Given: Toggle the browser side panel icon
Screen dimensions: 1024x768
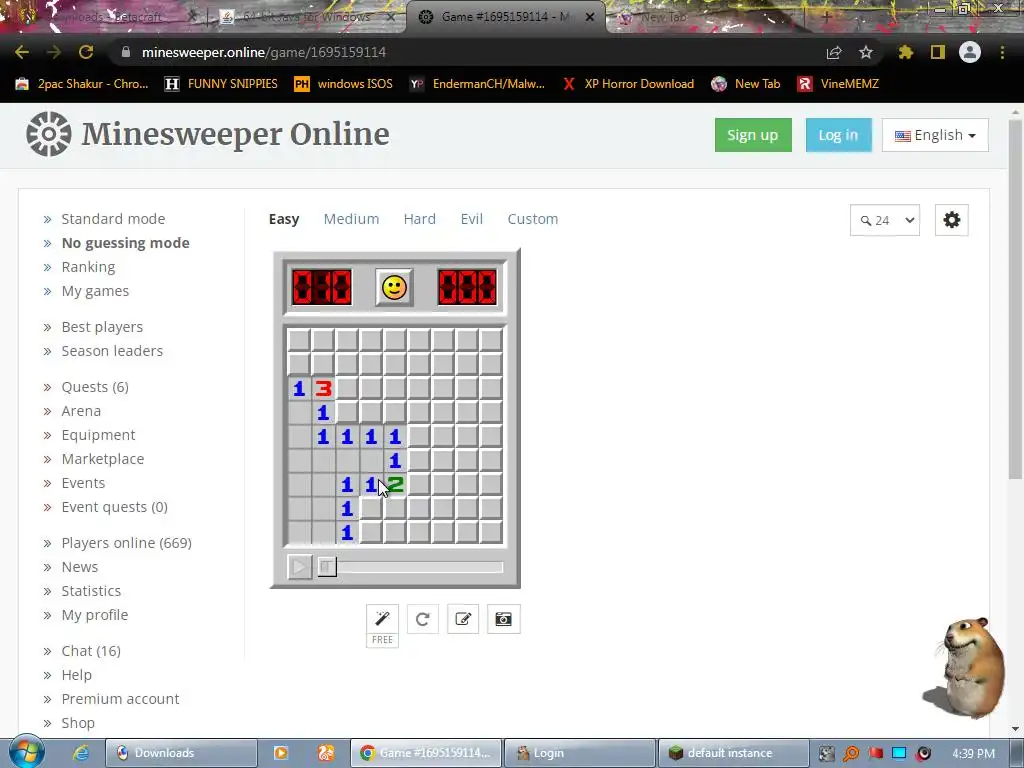Looking at the screenshot, I should coord(938,52).
